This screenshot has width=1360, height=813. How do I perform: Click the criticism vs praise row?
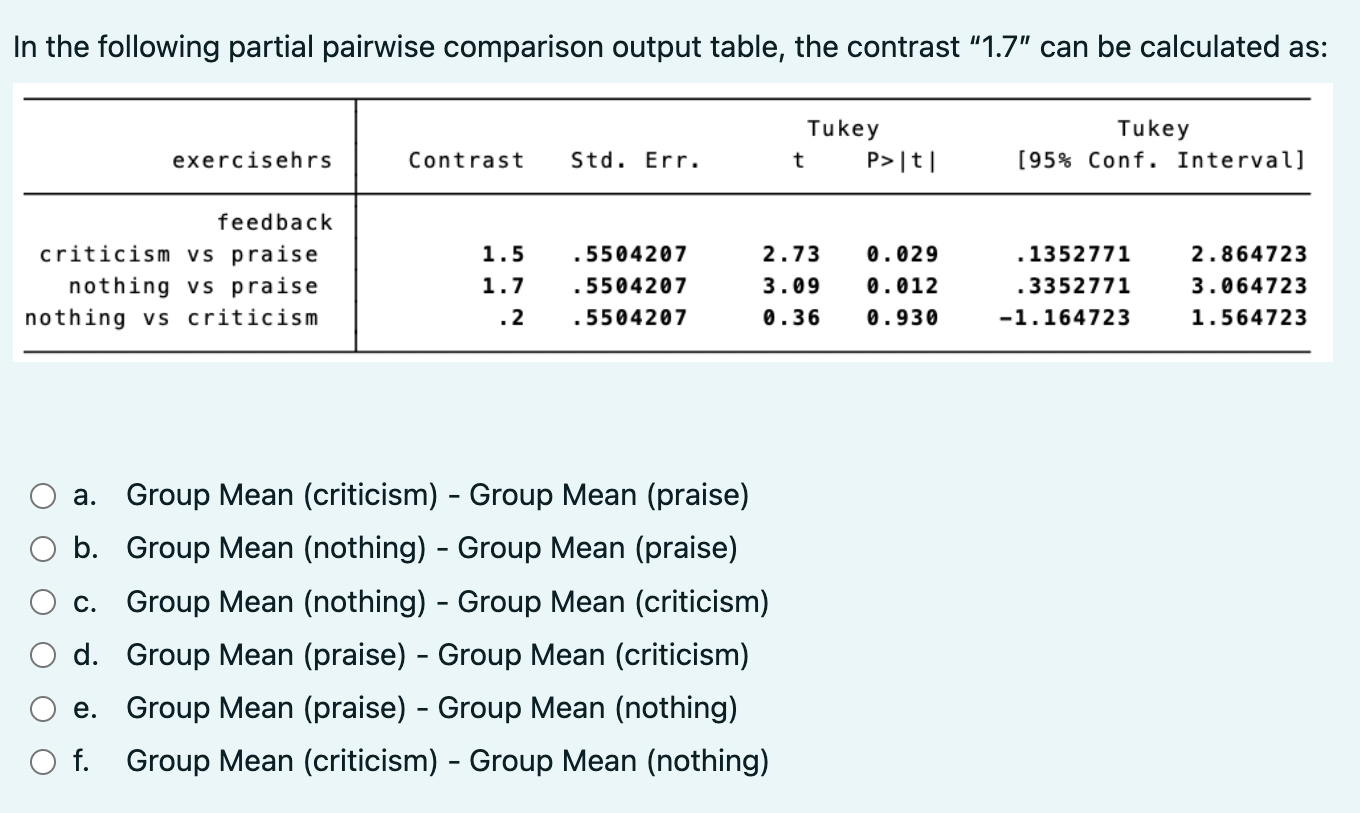click(x=178, y=254)
